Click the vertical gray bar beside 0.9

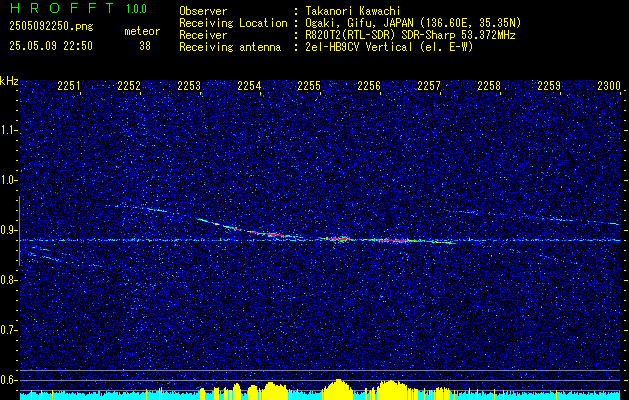[19, 231]
